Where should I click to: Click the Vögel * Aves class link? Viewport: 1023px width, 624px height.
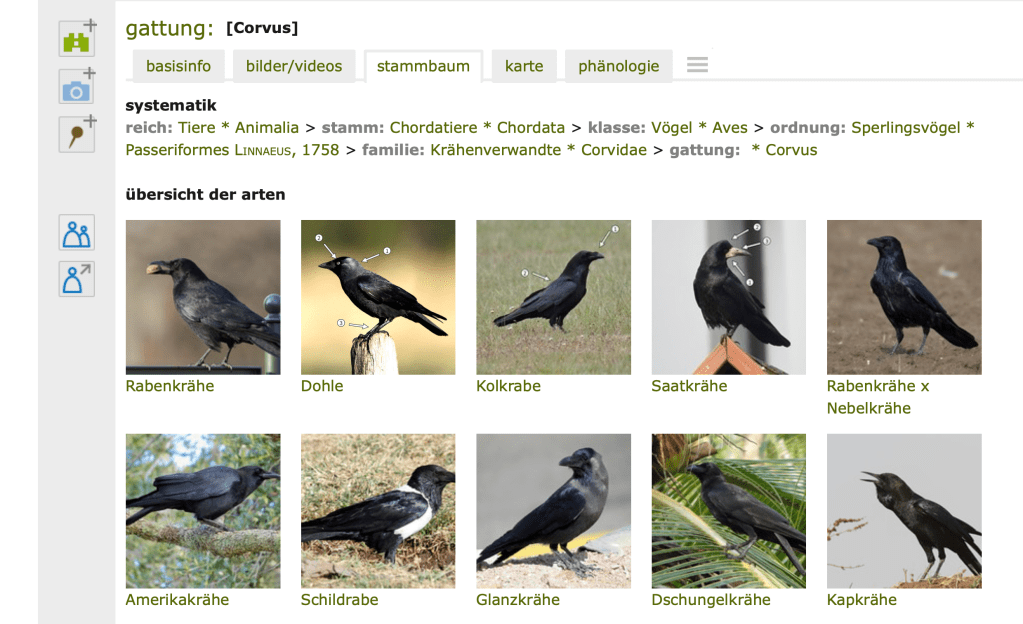tap(699, 127)
